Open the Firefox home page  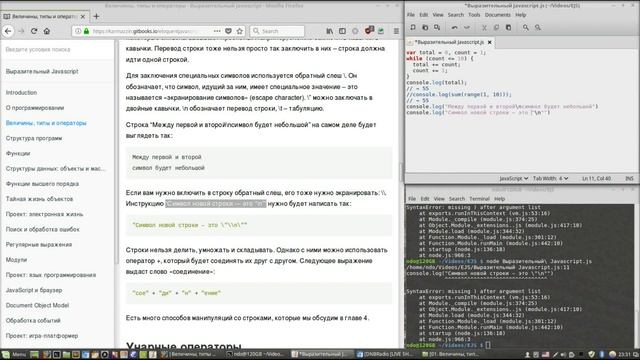coord(47,31)
